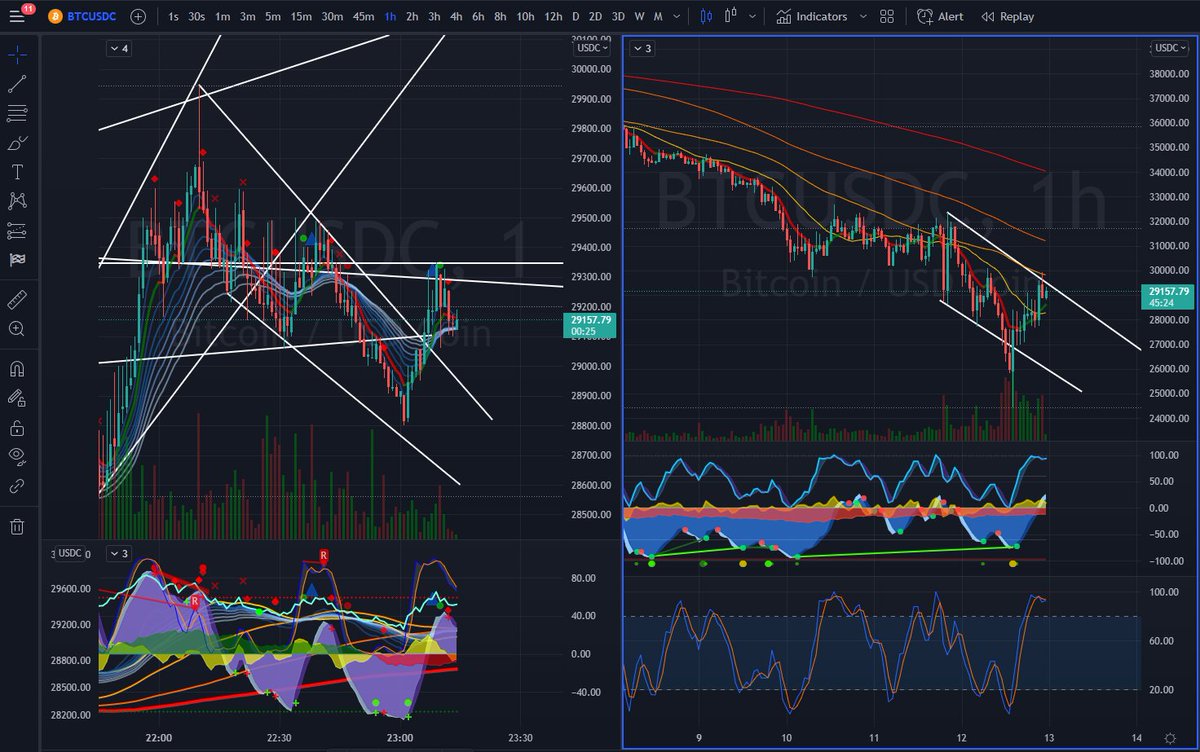Select the active 1h timeframe

390,16
